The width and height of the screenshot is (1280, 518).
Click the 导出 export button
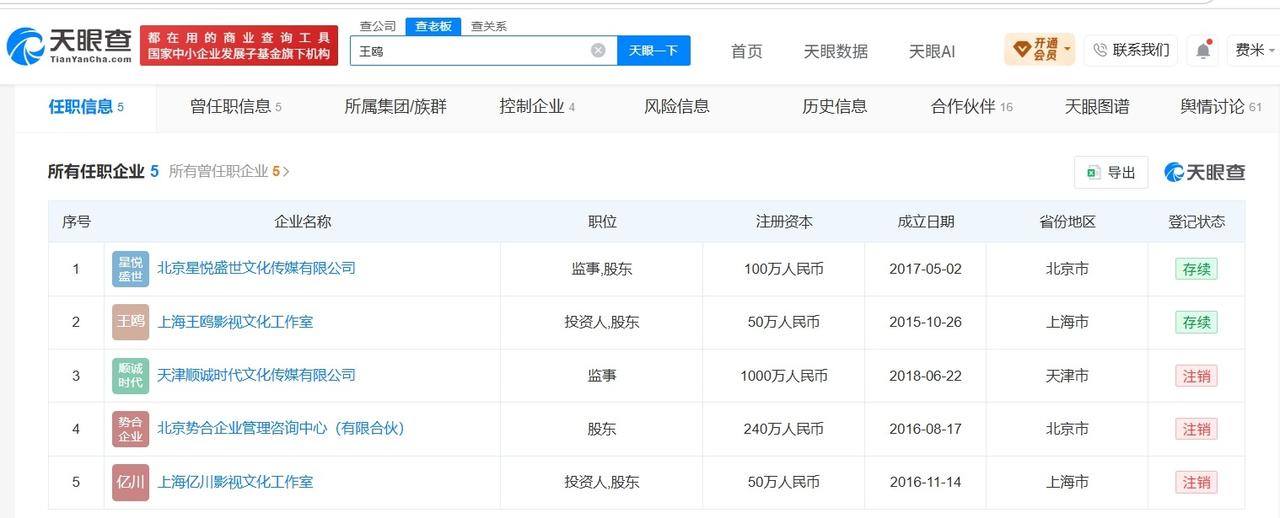(x=1111, y=172)
